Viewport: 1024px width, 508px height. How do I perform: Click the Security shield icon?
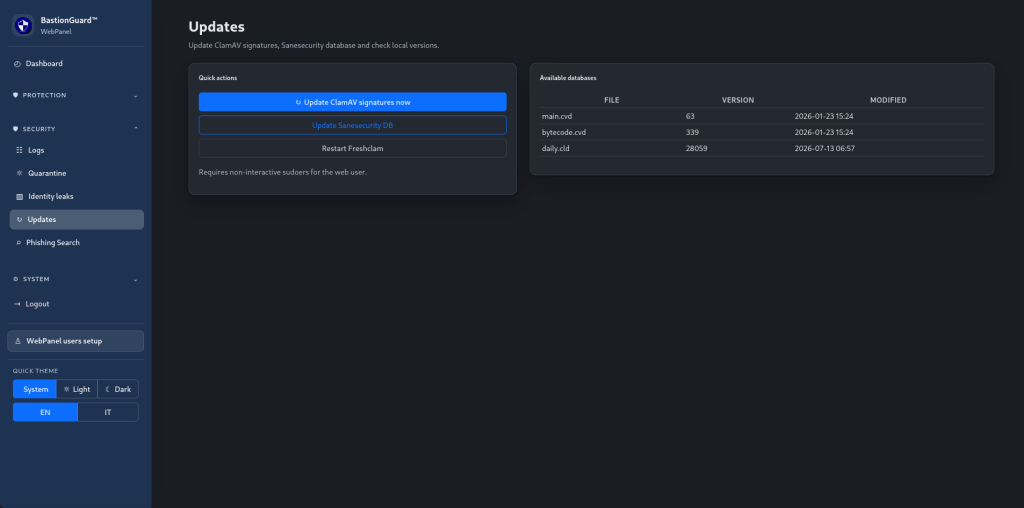16,129
